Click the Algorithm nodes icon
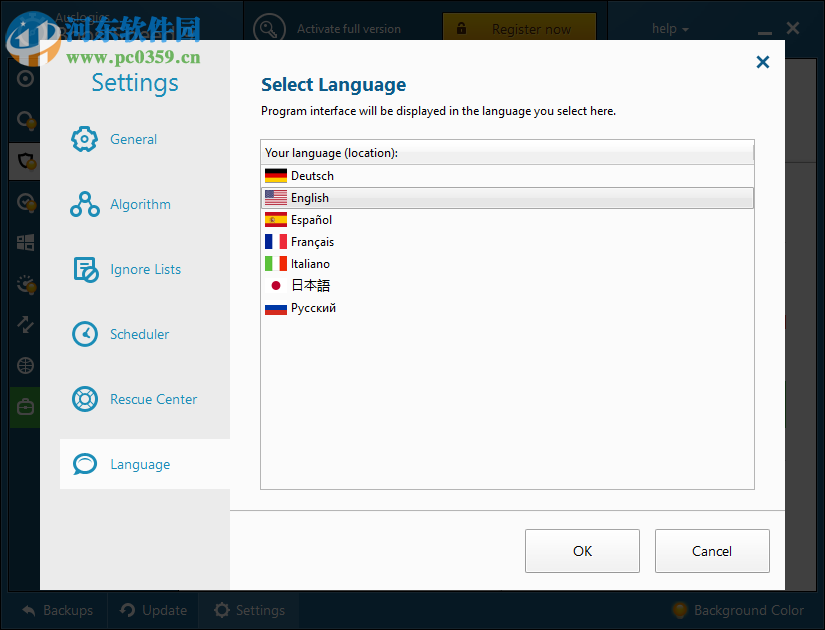825x630 pixels. click(85, 204)
